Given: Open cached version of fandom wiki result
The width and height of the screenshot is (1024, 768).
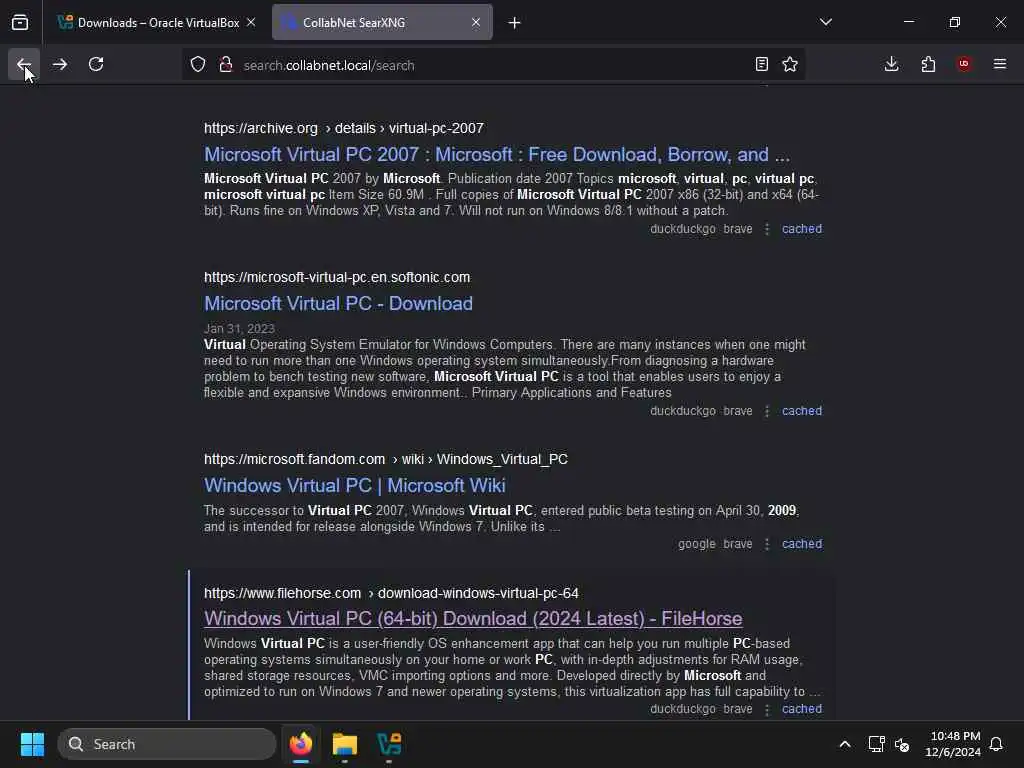Looking at the screenshot, I should click(x=802, y=544).
